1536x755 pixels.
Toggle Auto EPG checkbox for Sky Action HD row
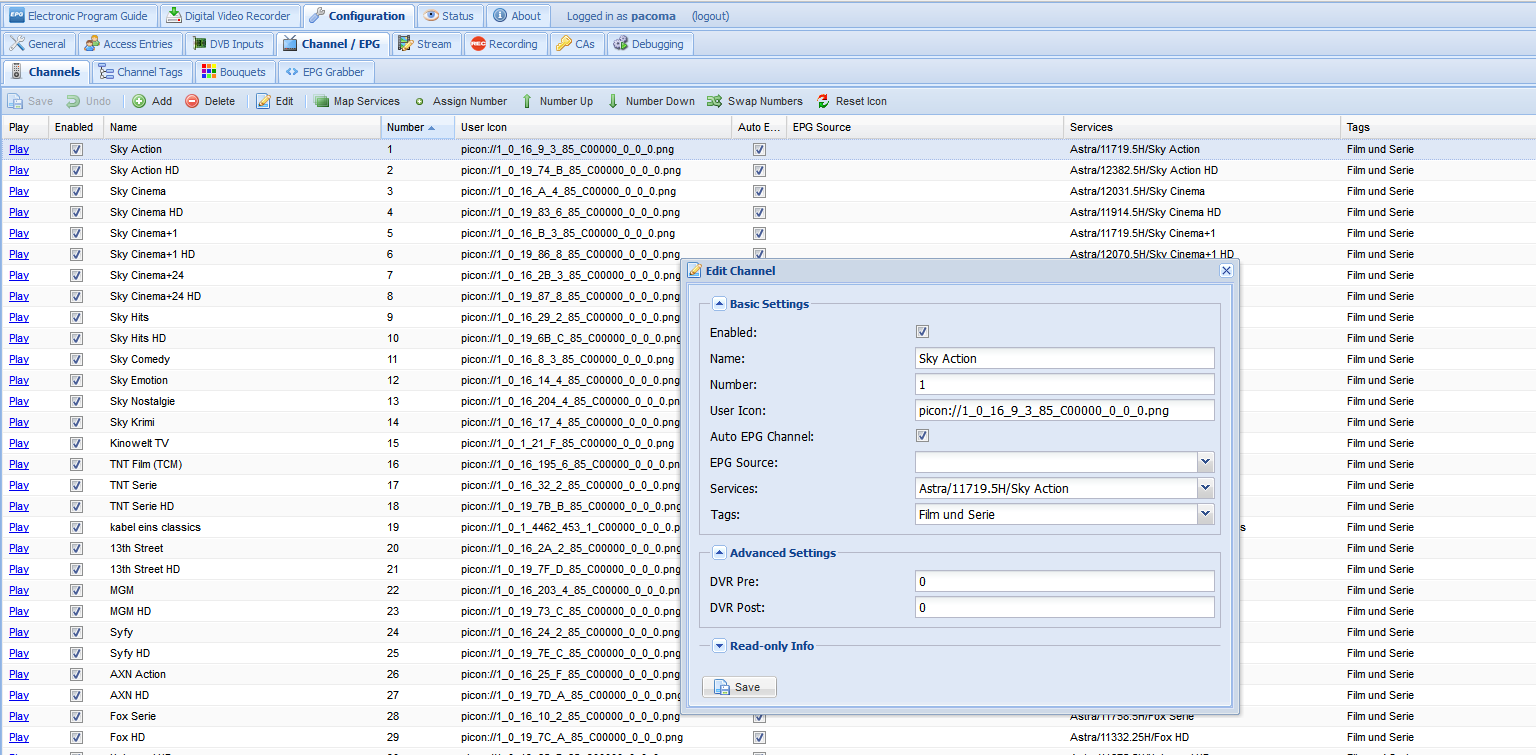click(x=759, y=170)
